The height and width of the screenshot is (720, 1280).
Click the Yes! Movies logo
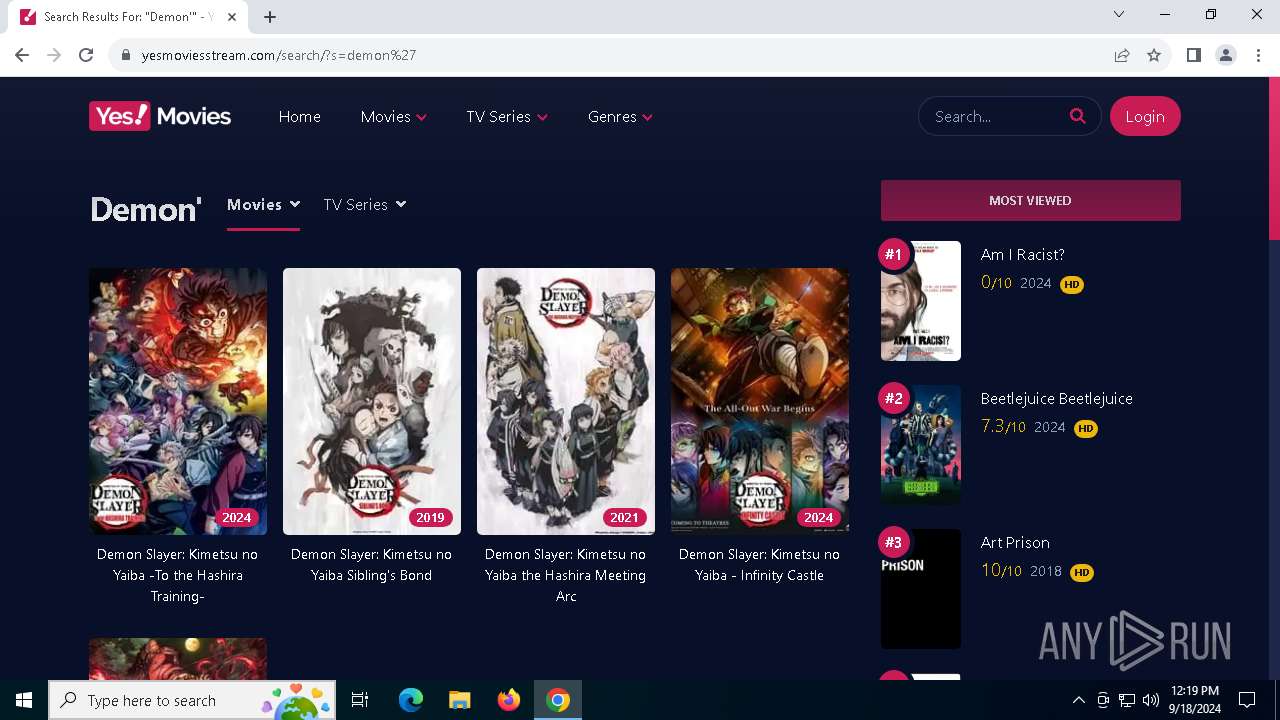[160, 116]
